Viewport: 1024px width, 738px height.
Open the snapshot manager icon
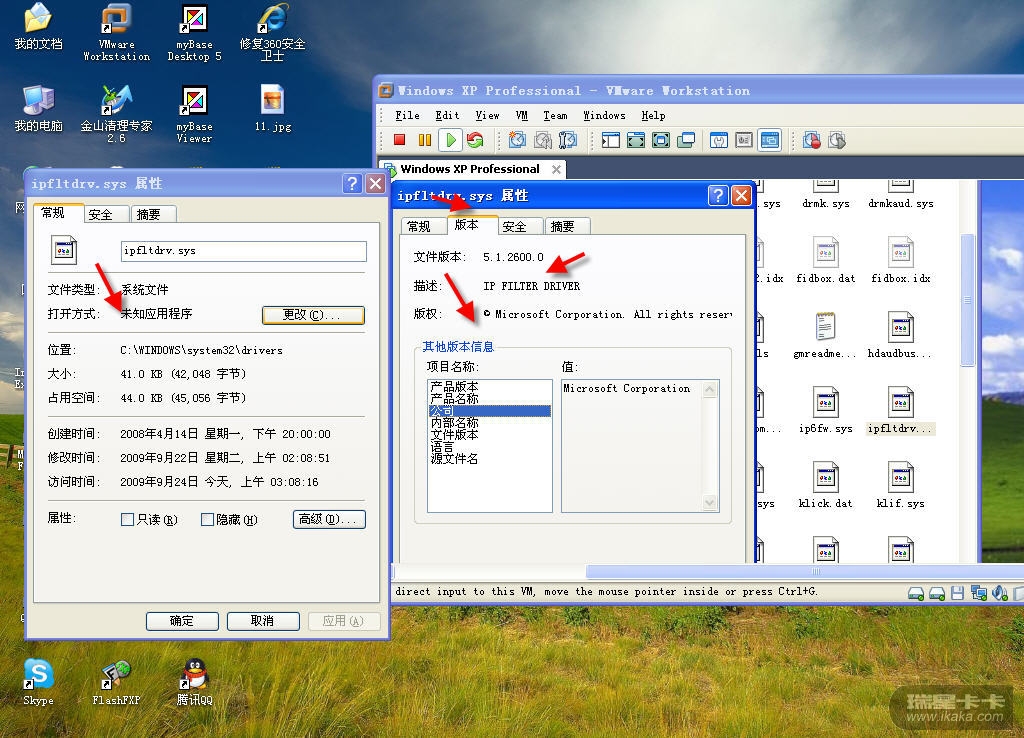tap(568, 140)
